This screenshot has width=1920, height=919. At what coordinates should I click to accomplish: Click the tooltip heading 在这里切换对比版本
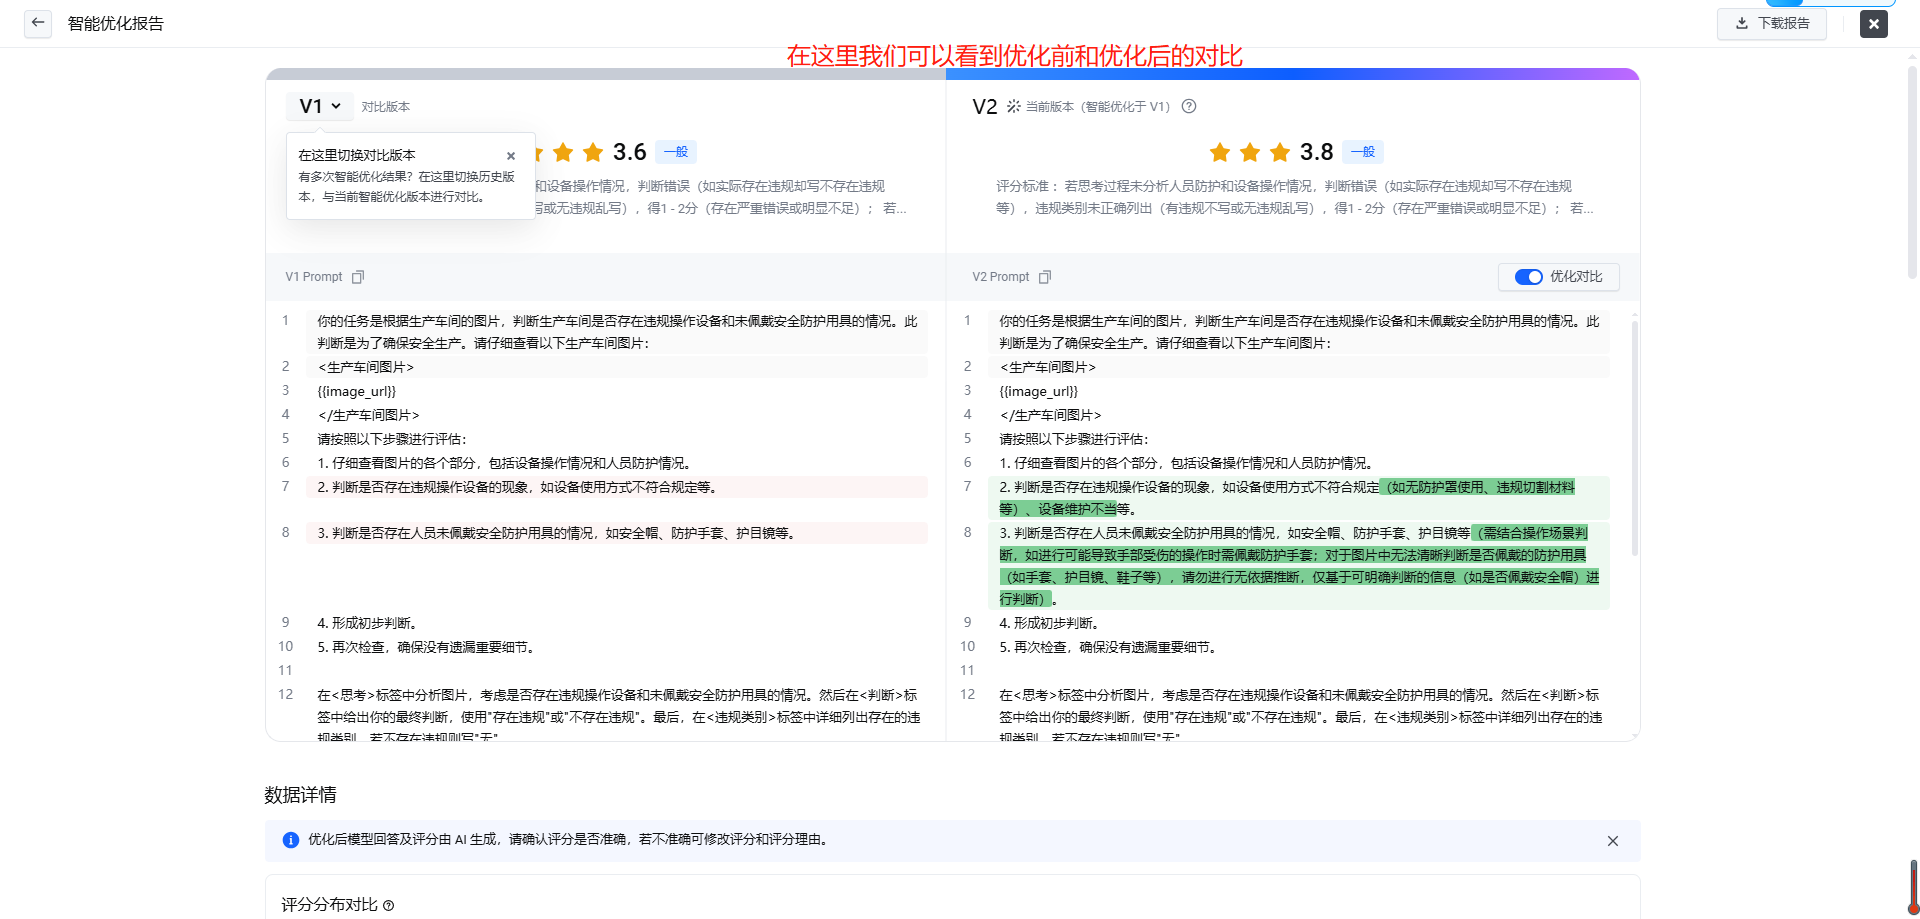(x=357, y=155)
